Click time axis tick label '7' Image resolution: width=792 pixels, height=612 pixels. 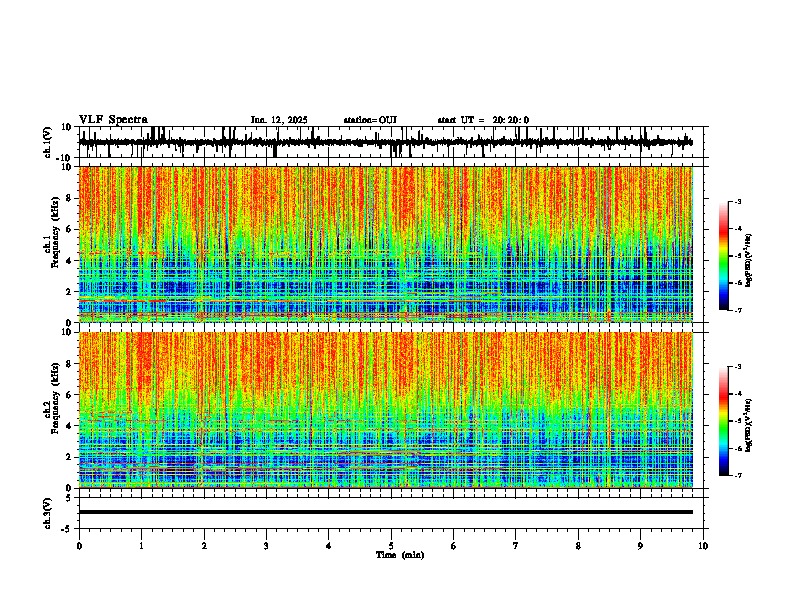coord(516,546)
